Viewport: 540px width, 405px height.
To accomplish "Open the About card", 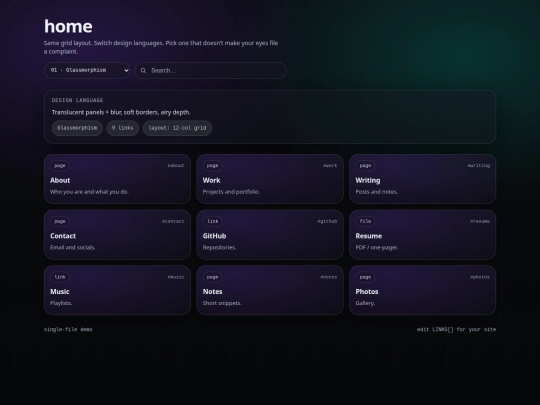I will pyautogui.click(x=117, y=179).
